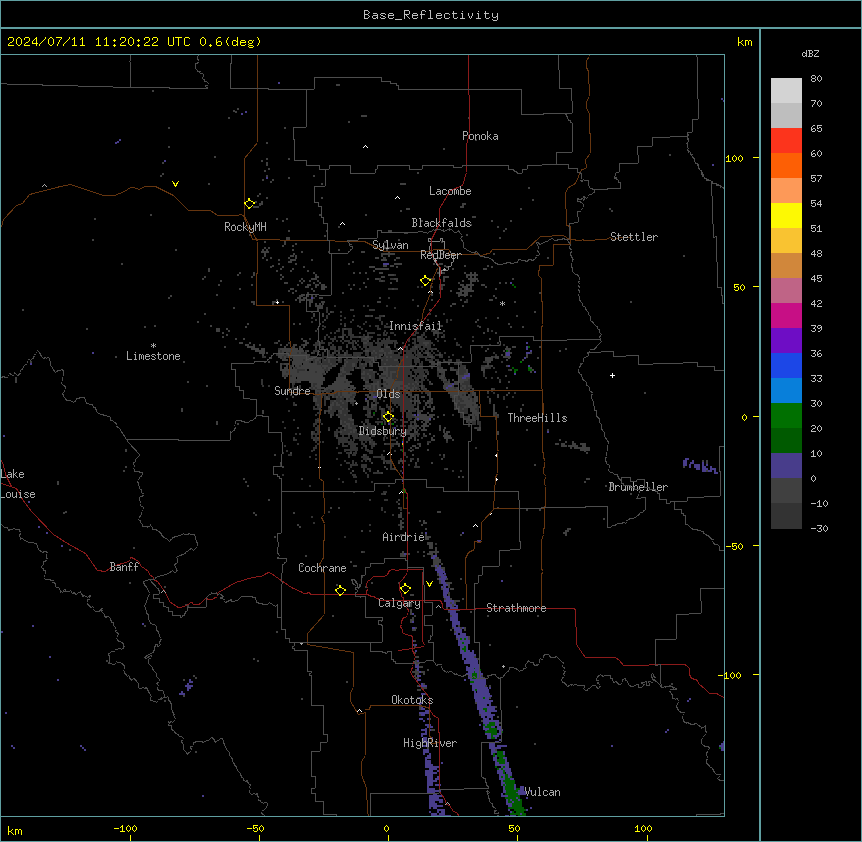Click the orange 57-60 dBZ legend swatch

click(x=786, y=165)
